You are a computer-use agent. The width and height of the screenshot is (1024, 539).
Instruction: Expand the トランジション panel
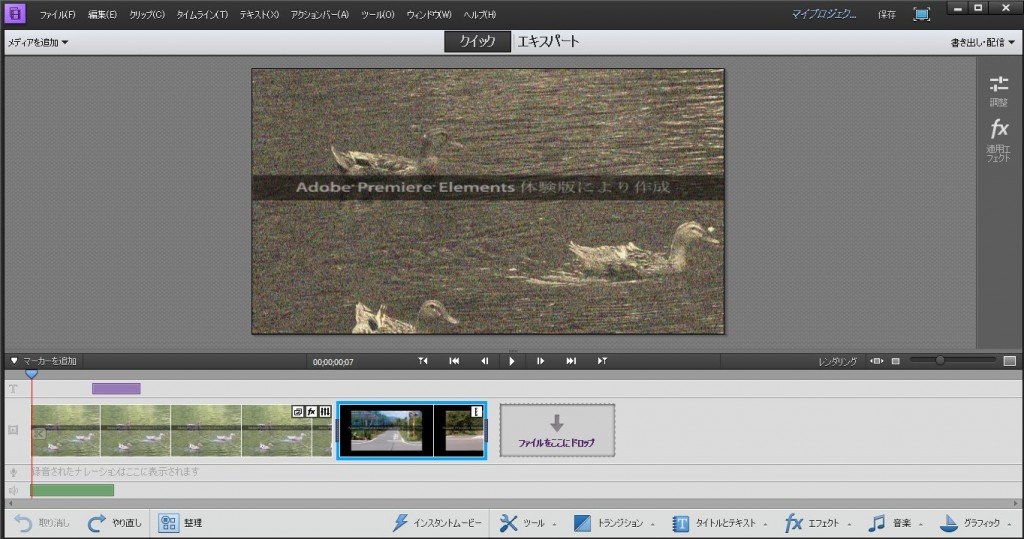pos(614,523)
